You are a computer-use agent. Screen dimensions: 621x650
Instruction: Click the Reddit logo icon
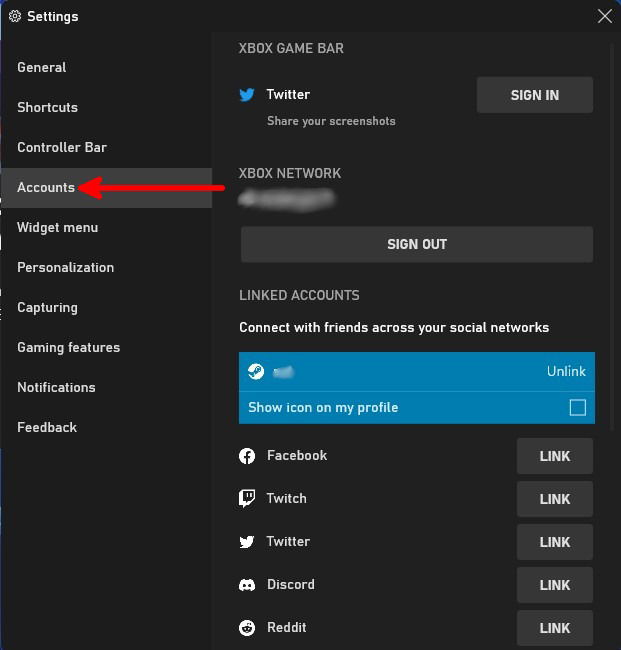click(x=247, y=628)
